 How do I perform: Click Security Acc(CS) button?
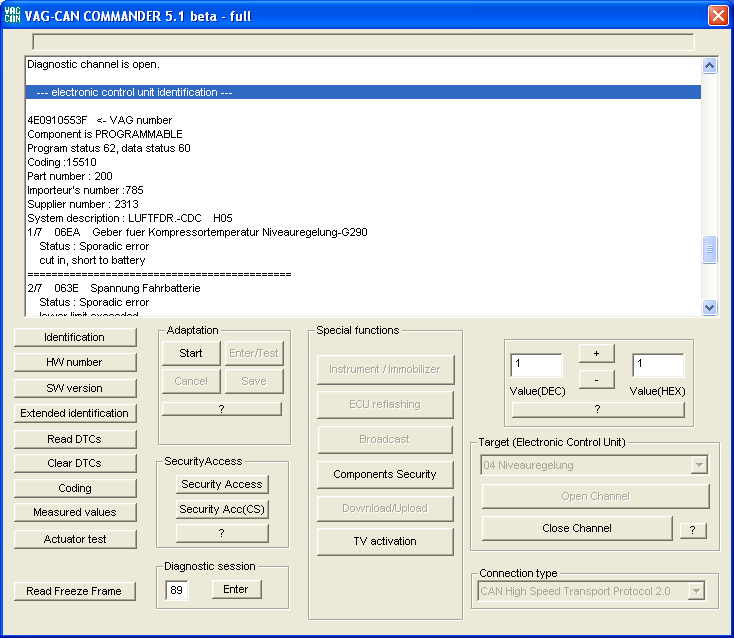[222, 509]
